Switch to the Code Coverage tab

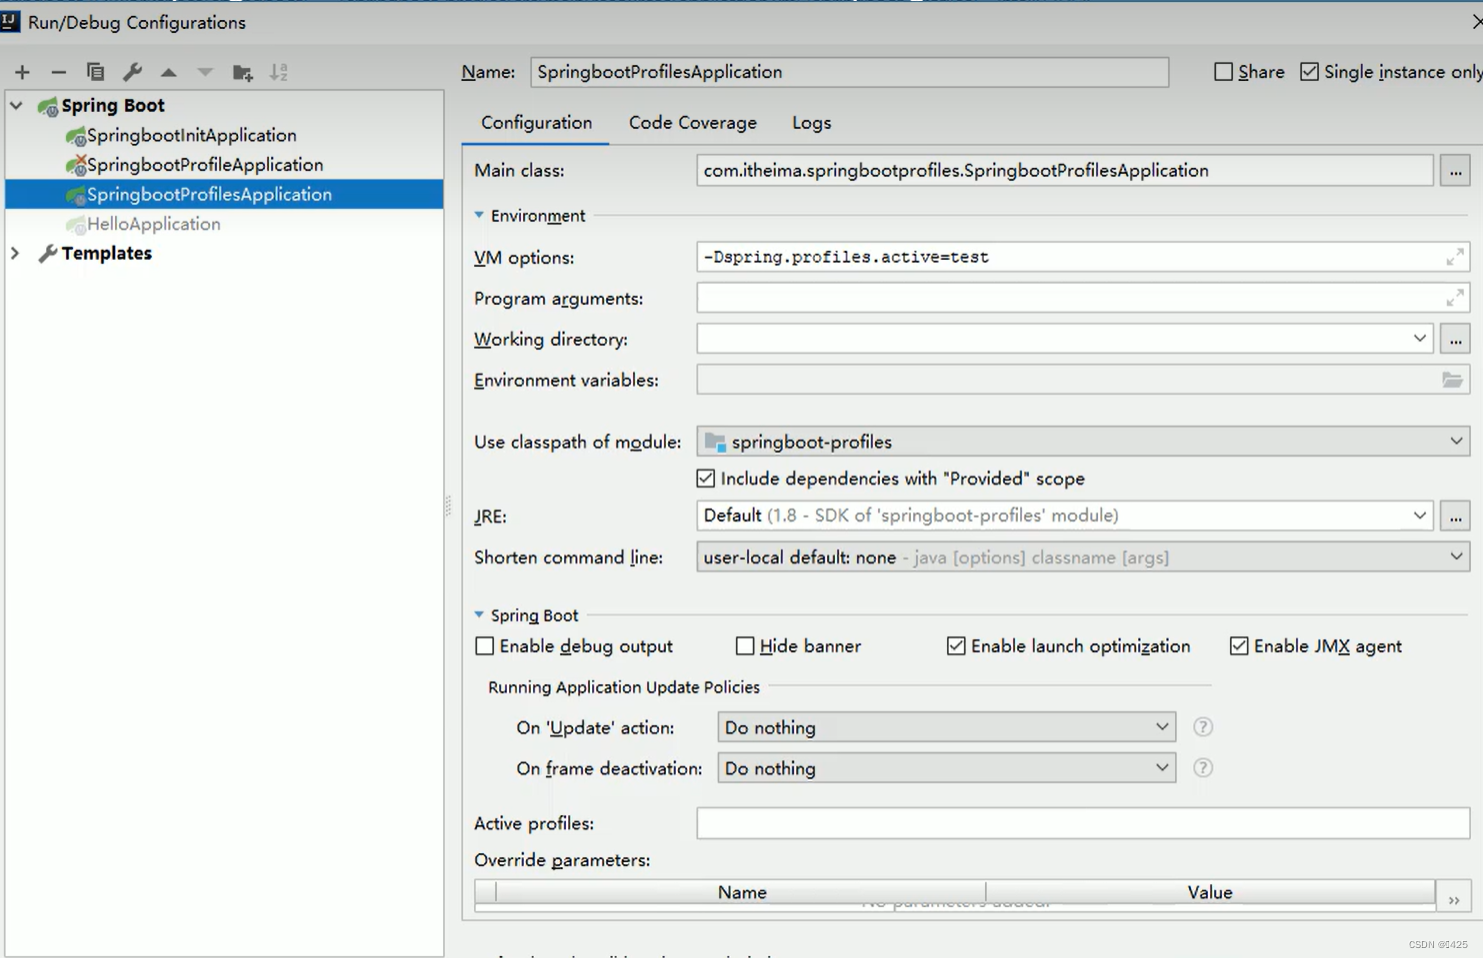point(693,123)
